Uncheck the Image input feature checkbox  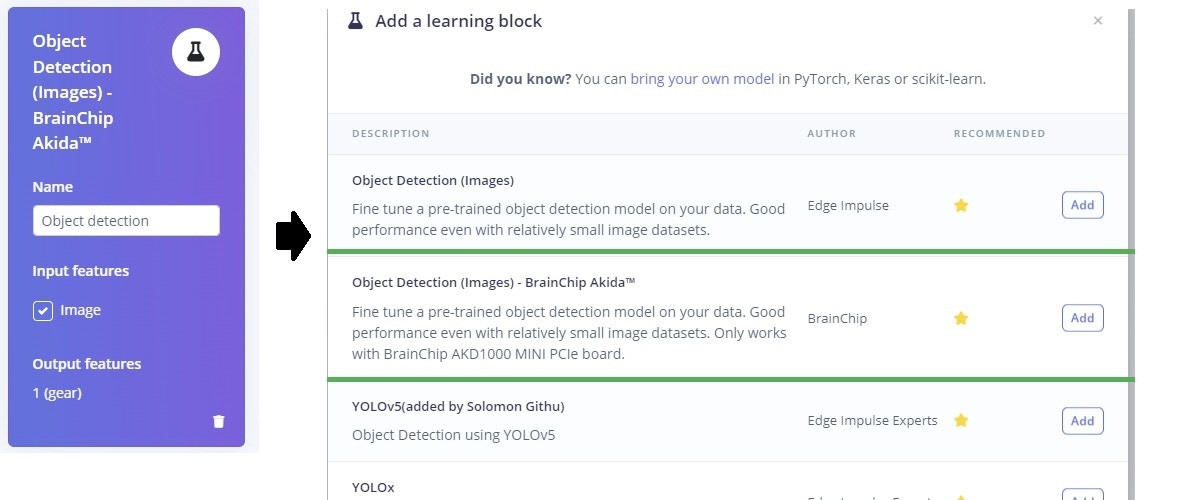(43, 311)
